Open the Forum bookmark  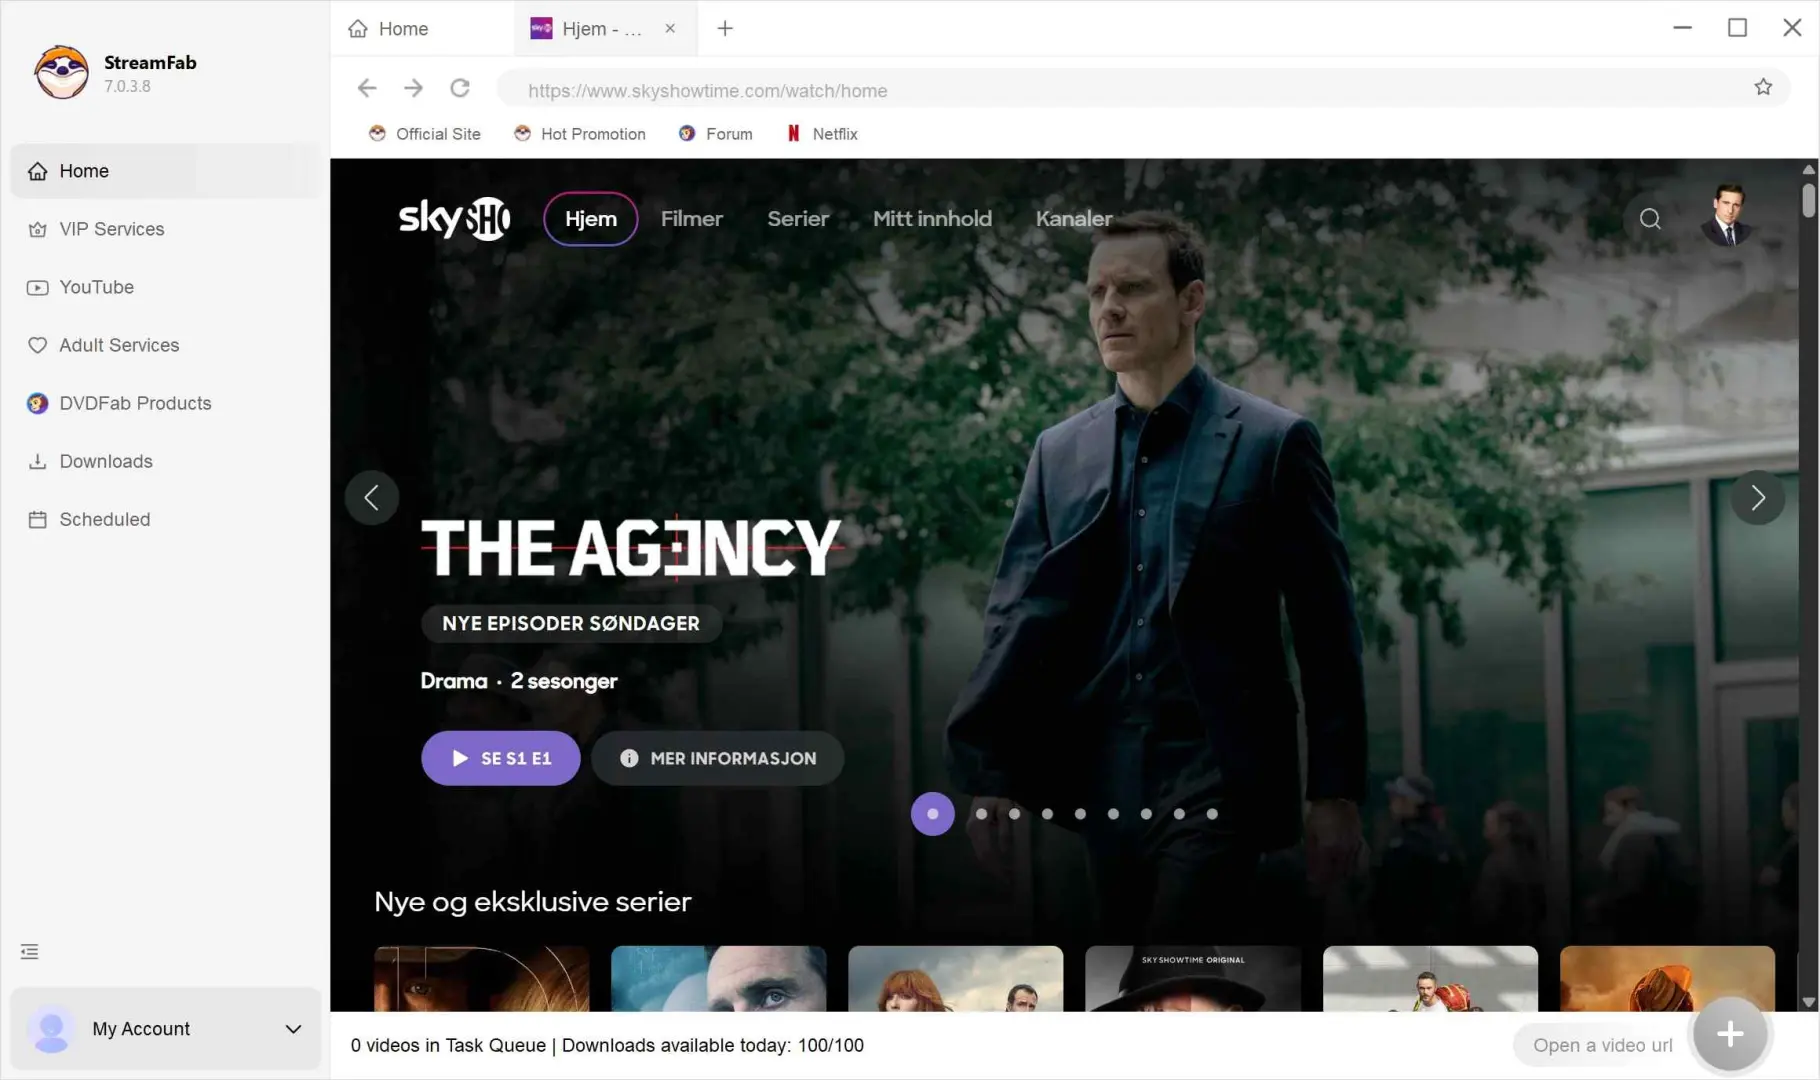pos(716,134)
